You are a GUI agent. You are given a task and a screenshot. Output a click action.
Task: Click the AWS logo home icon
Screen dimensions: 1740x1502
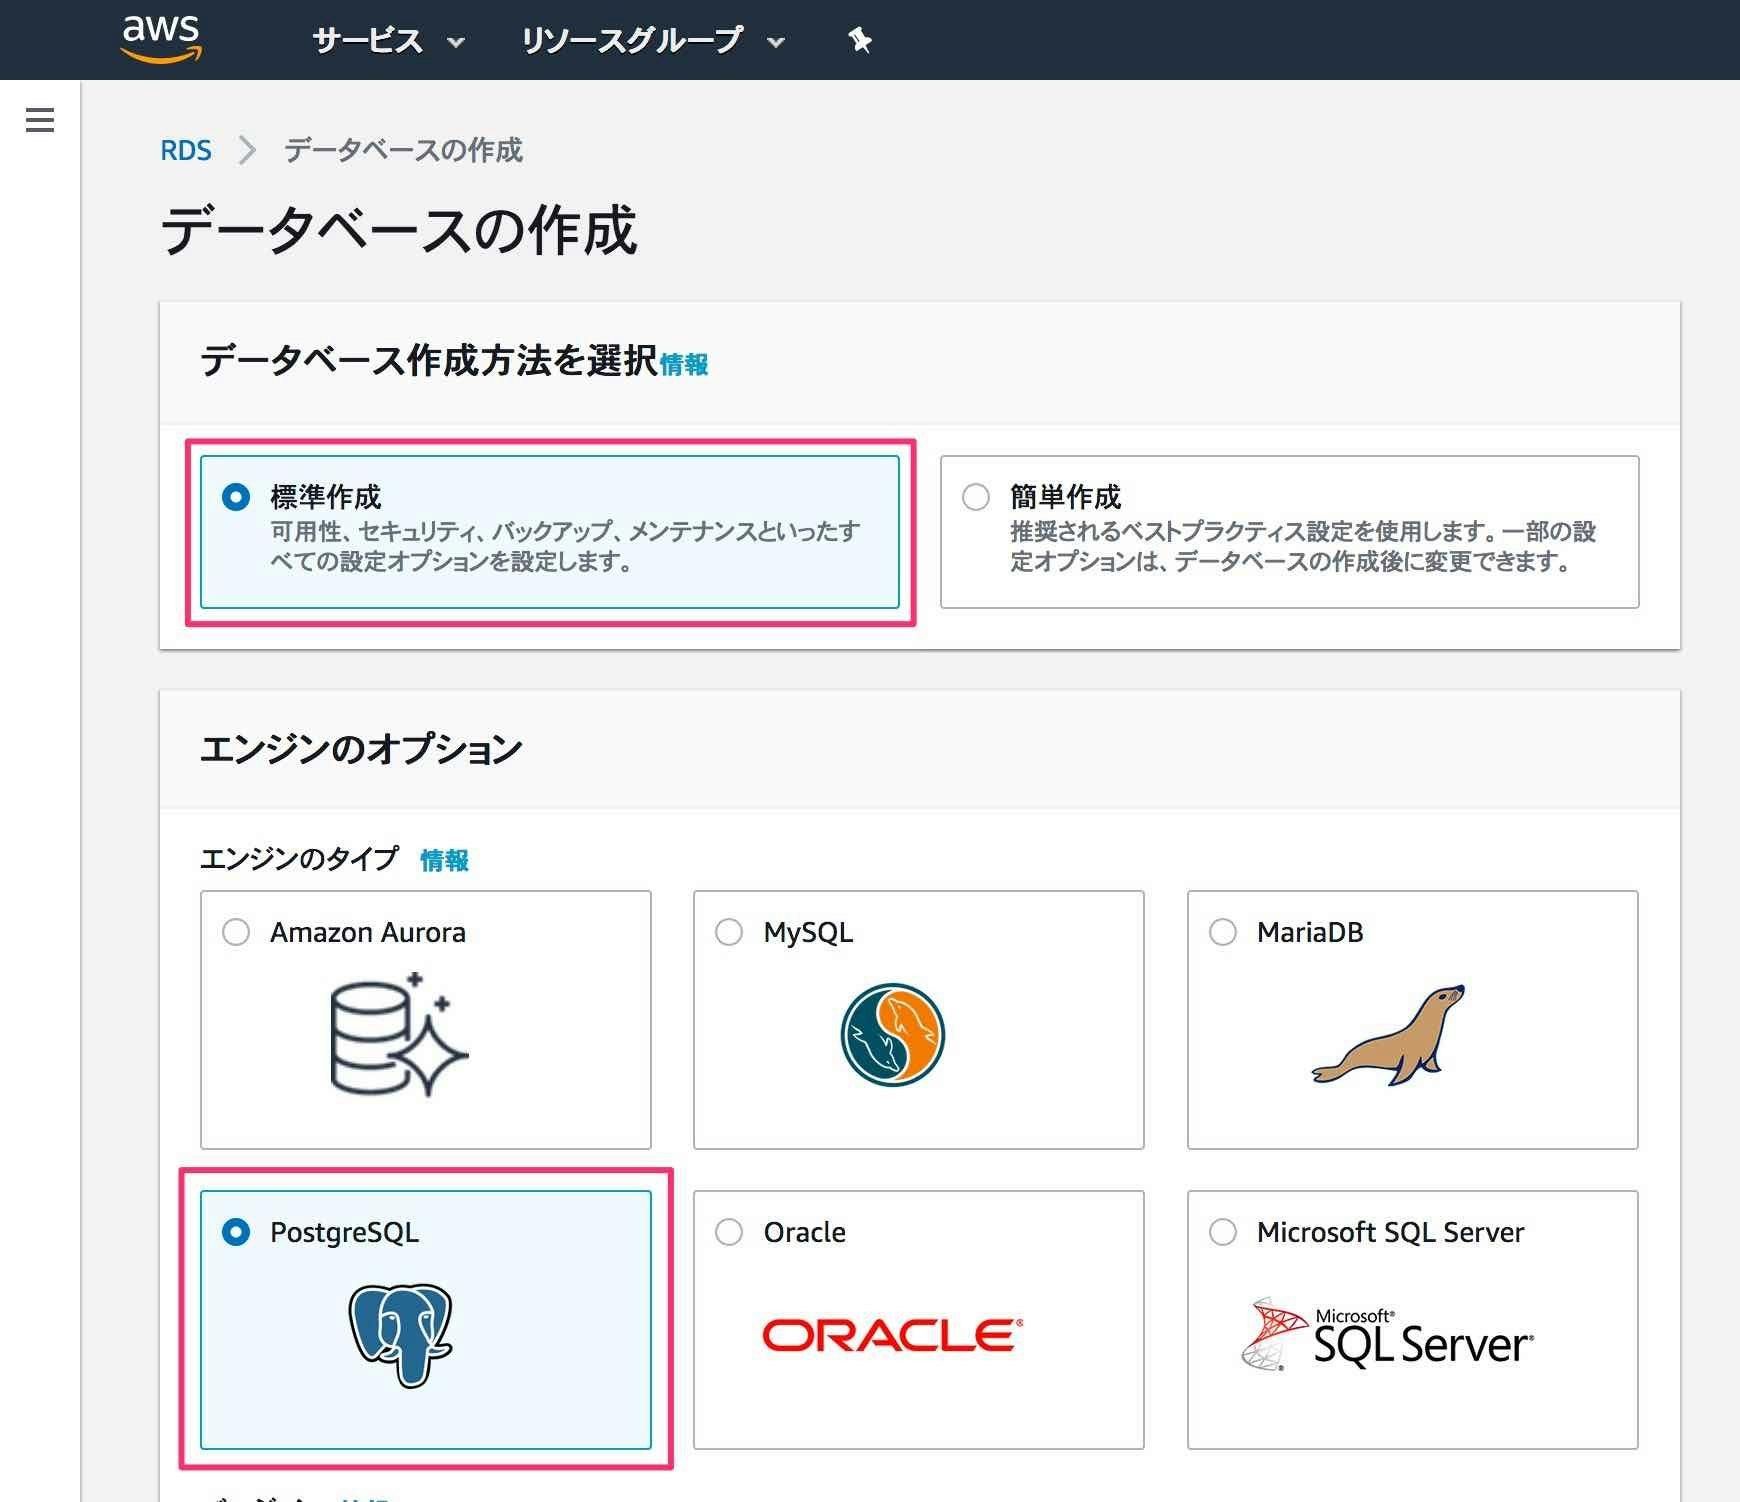[x=161, y=38]
